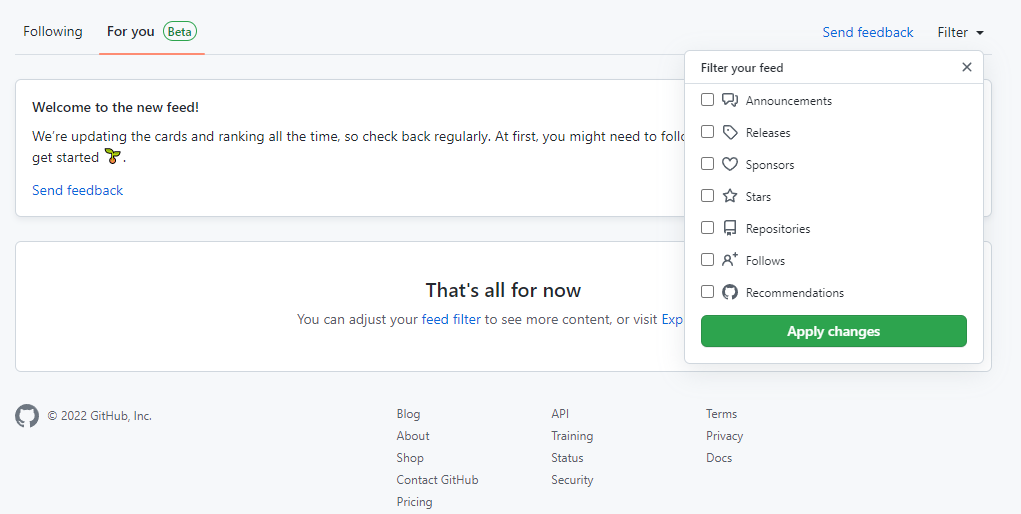This screenshot has width=1021, height=514.
Task: Tick the Releases checkbox
Action: pos(708,132)
